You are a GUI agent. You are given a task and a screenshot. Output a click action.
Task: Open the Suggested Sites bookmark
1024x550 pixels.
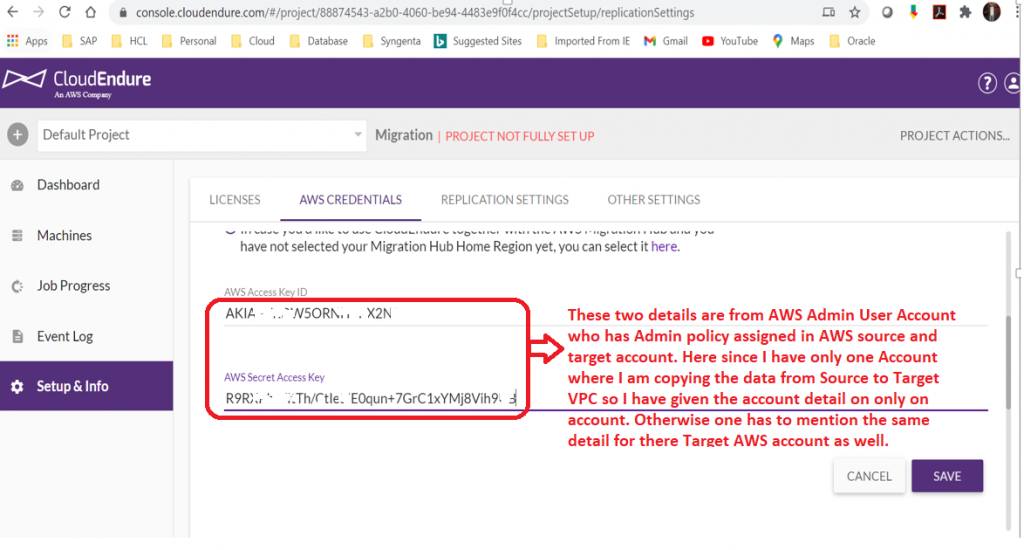[x=478, y=41]
